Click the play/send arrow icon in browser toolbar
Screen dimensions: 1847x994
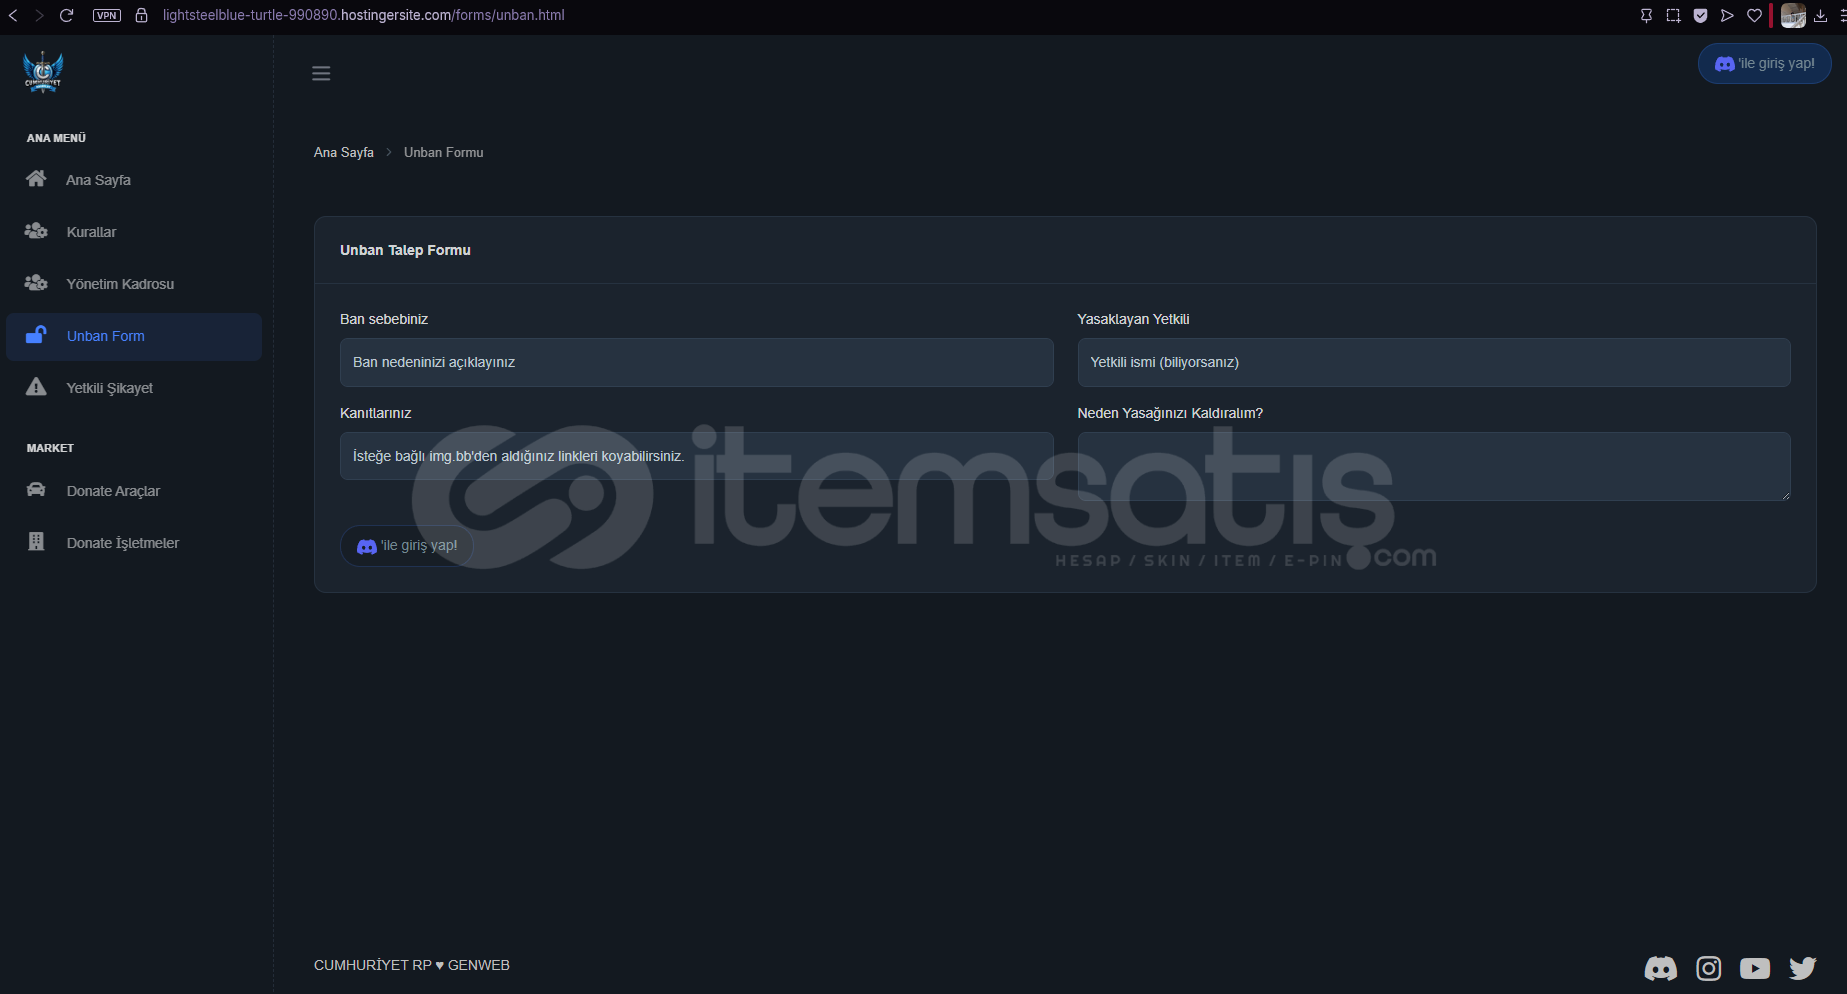coord(1727,15)
